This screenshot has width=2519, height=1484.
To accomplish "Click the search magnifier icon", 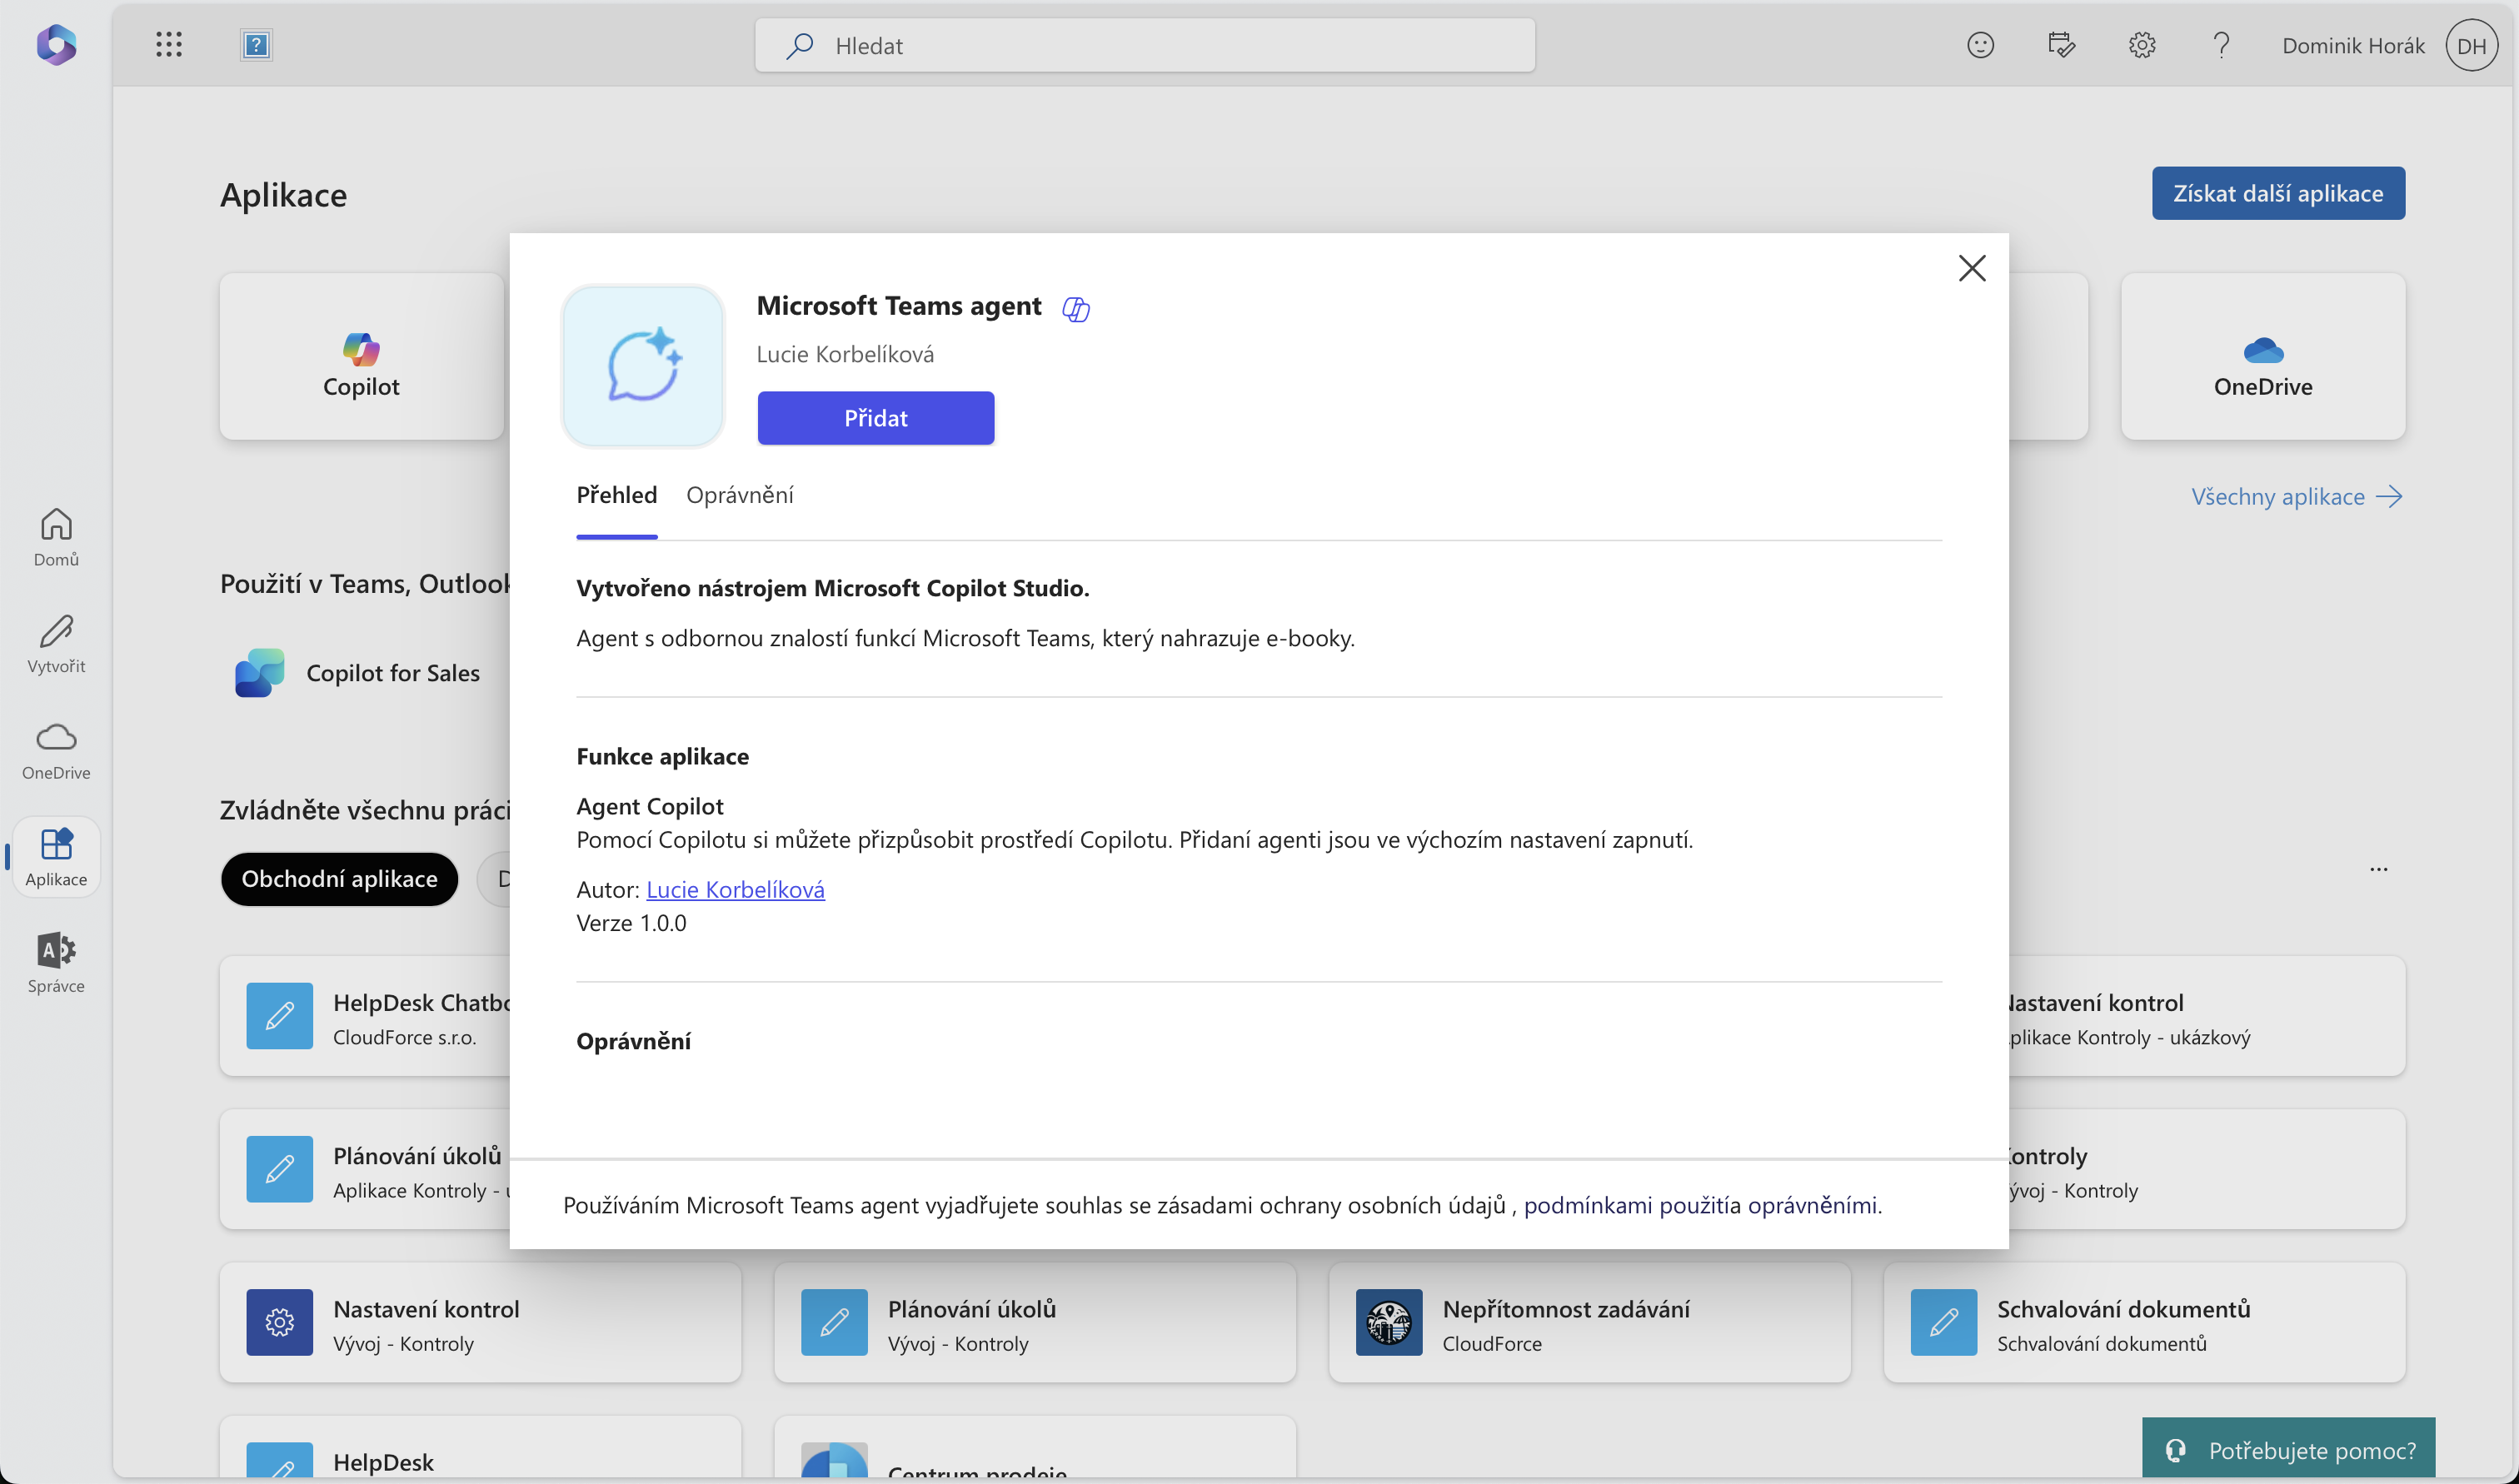I will click(x=799, y=46).
